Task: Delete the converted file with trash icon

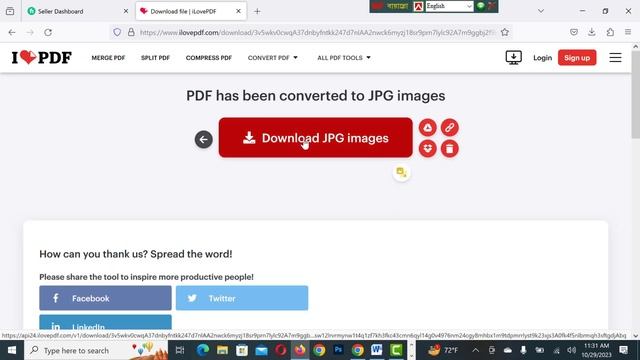Action: tap(449, 149)
